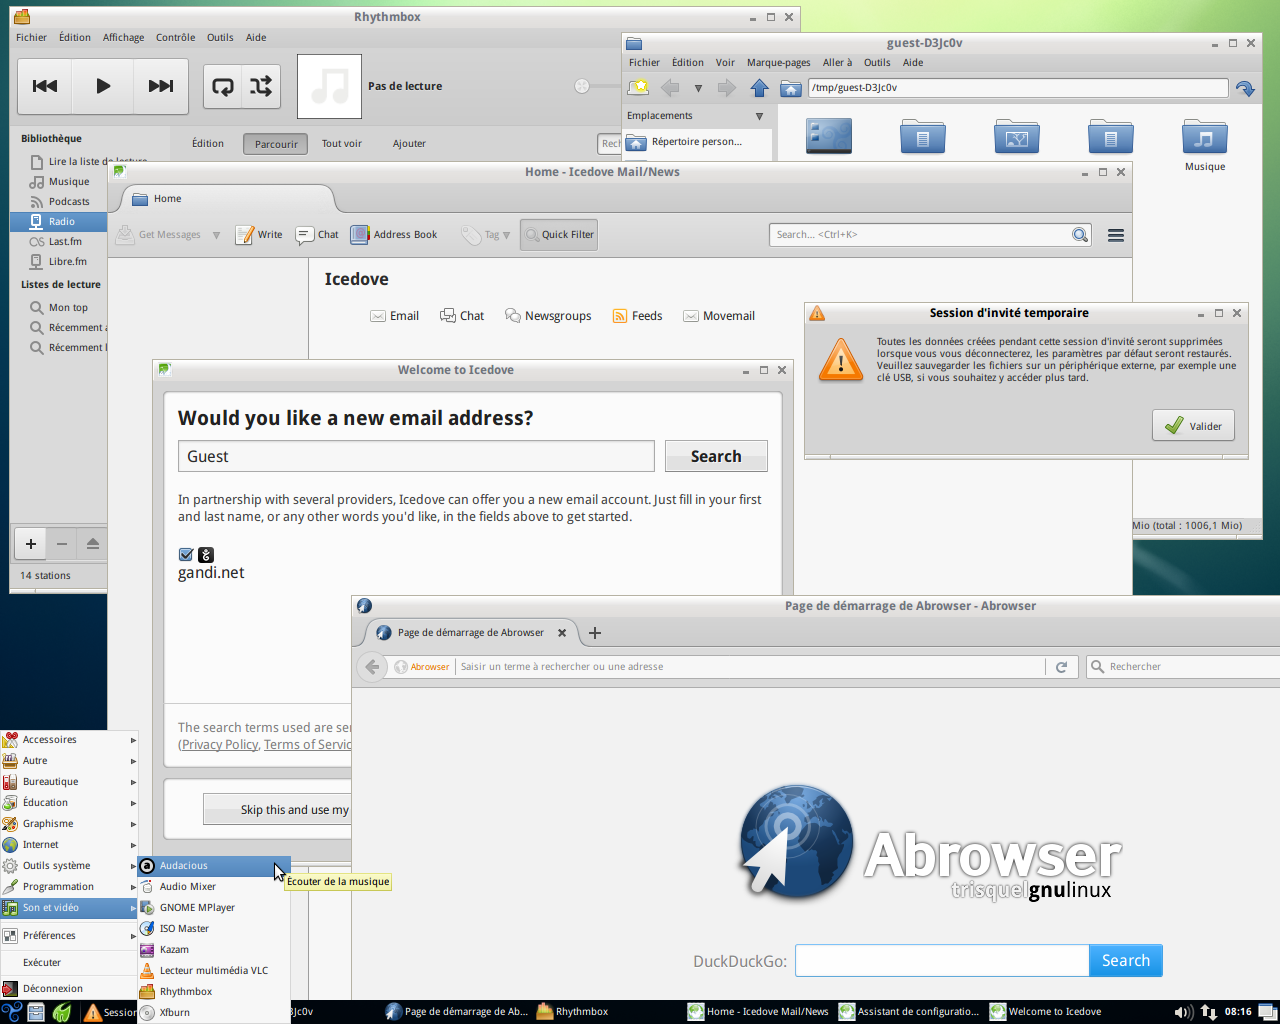Viewport: 1280px width, 1024px height.
Task: Click DuckDuckGo Search button
Action: pos(1125,960)
